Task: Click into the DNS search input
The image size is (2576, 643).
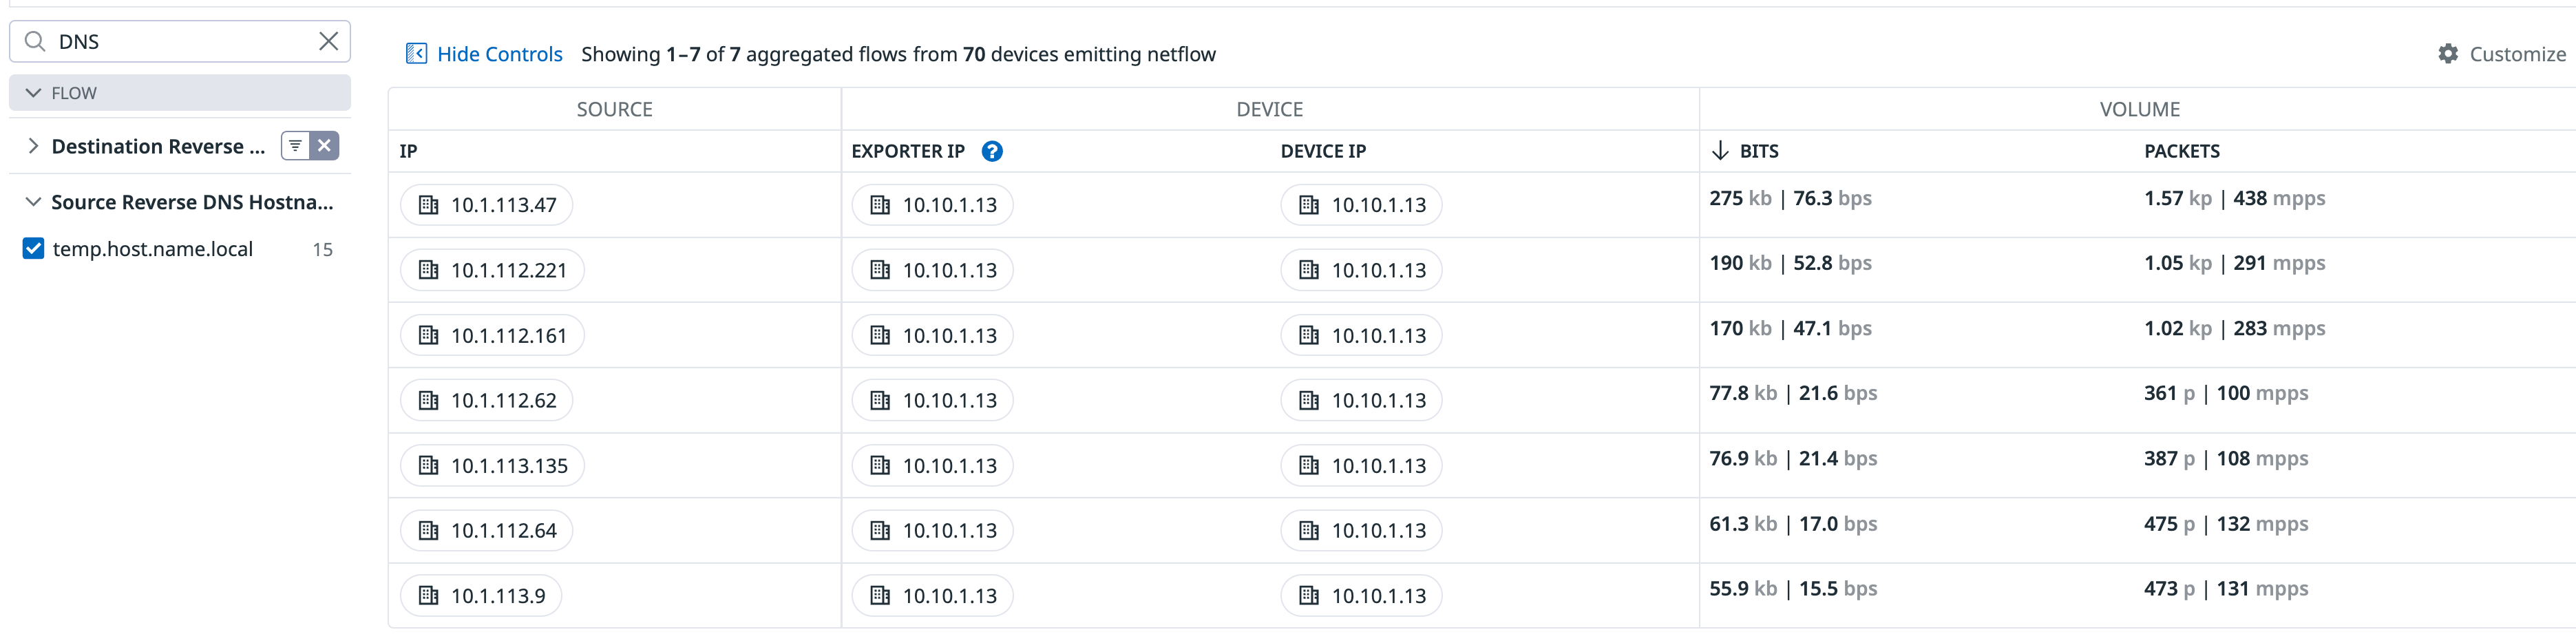Action: (x=180, y=41)
